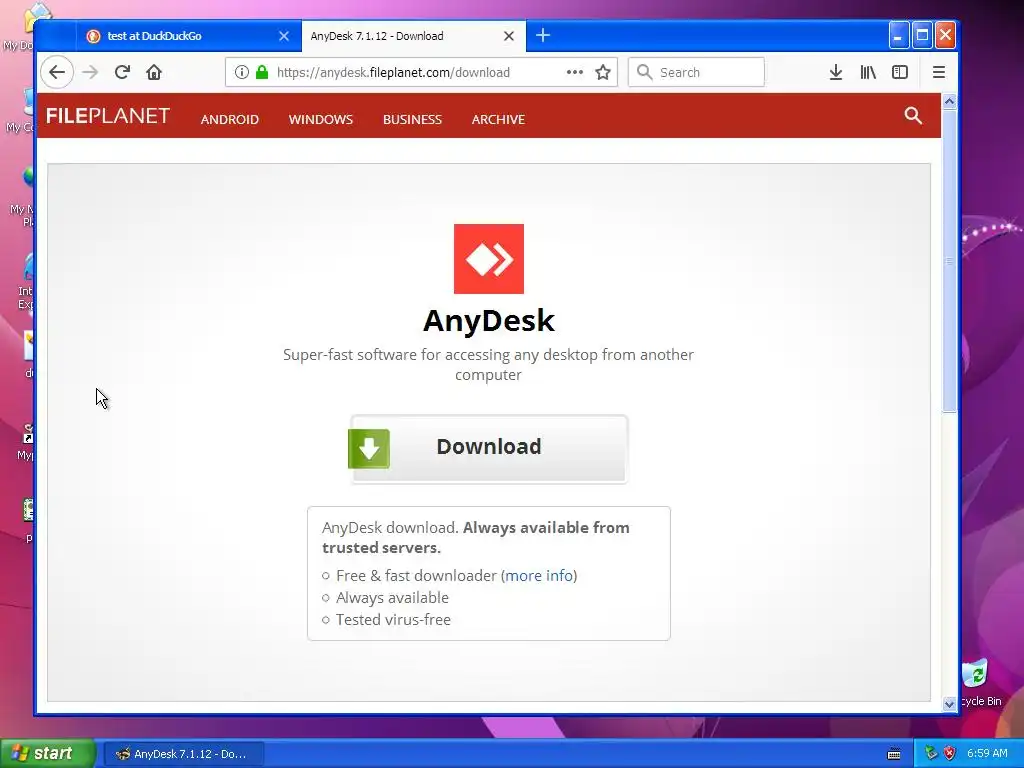Show site information icon in address bar
This screenshot has height=768, width=1024.
click(242, 72)
